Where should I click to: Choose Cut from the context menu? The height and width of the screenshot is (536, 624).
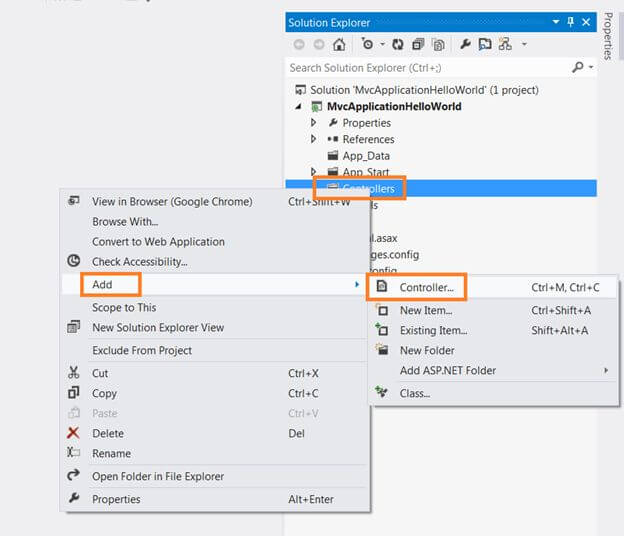[216, 373]
